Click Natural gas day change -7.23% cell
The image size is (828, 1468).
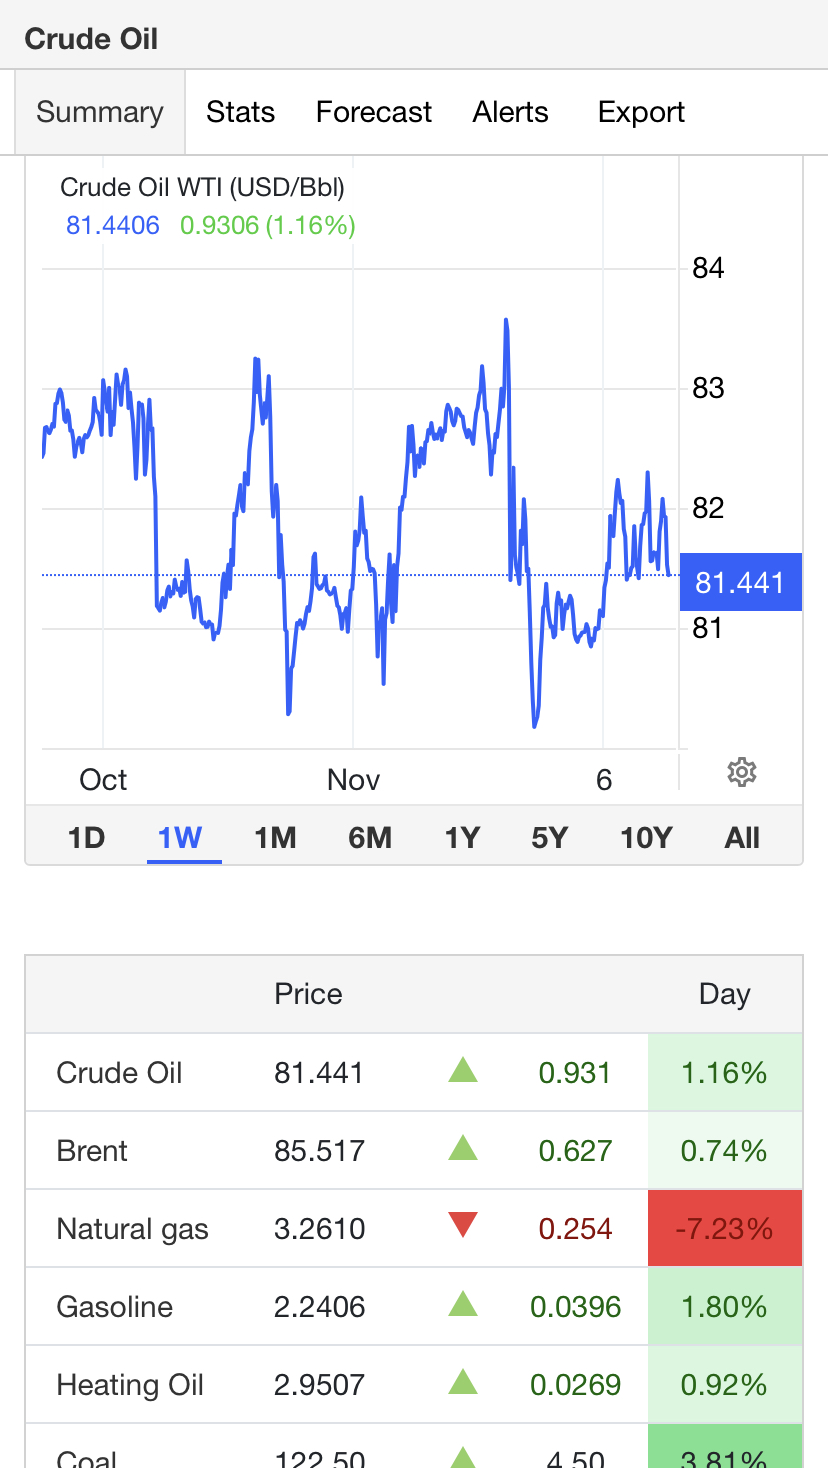[725, 1229]
